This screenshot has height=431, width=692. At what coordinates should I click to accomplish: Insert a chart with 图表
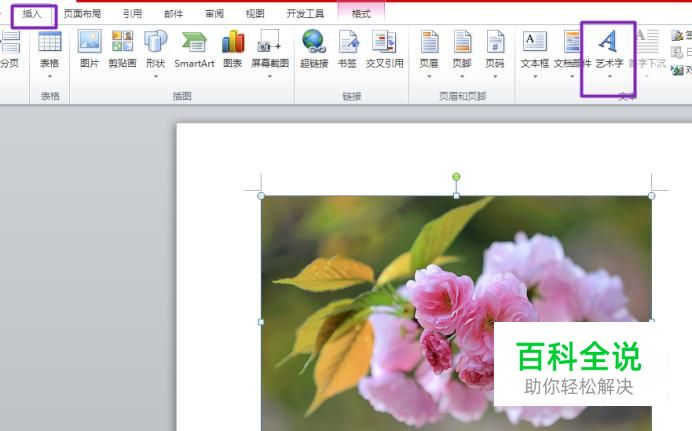233,49
